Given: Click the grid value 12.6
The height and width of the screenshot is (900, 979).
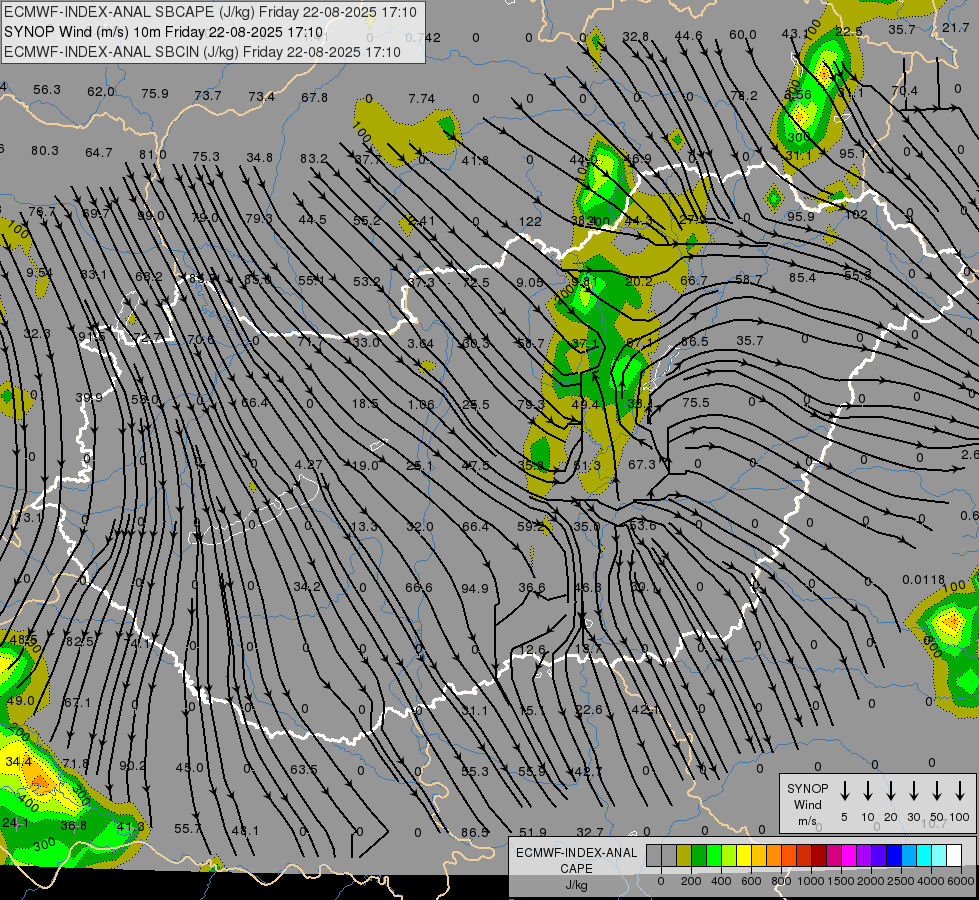Looking at the screenshot, I should [x=533, y=650].
